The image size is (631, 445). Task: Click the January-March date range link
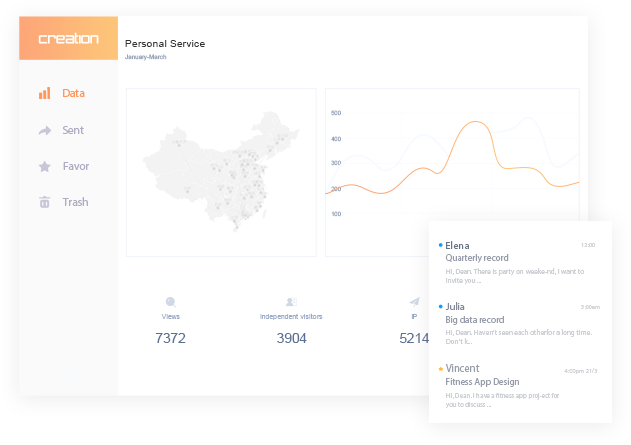click(x=145, y=57)
